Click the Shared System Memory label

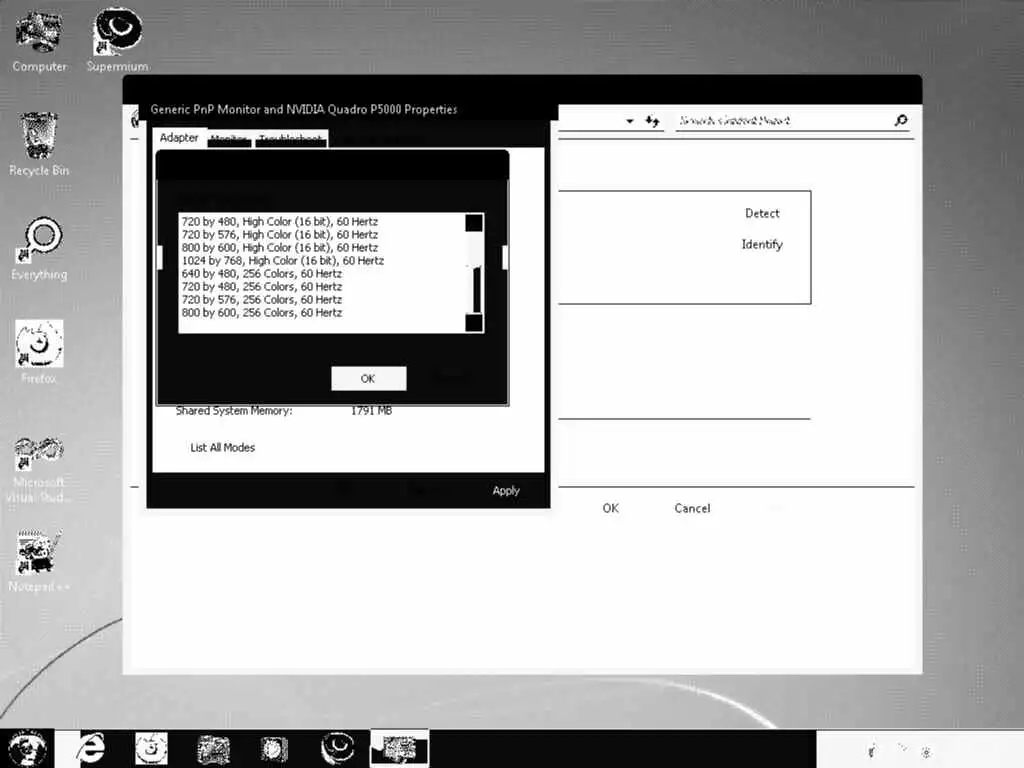coord(234,411)
